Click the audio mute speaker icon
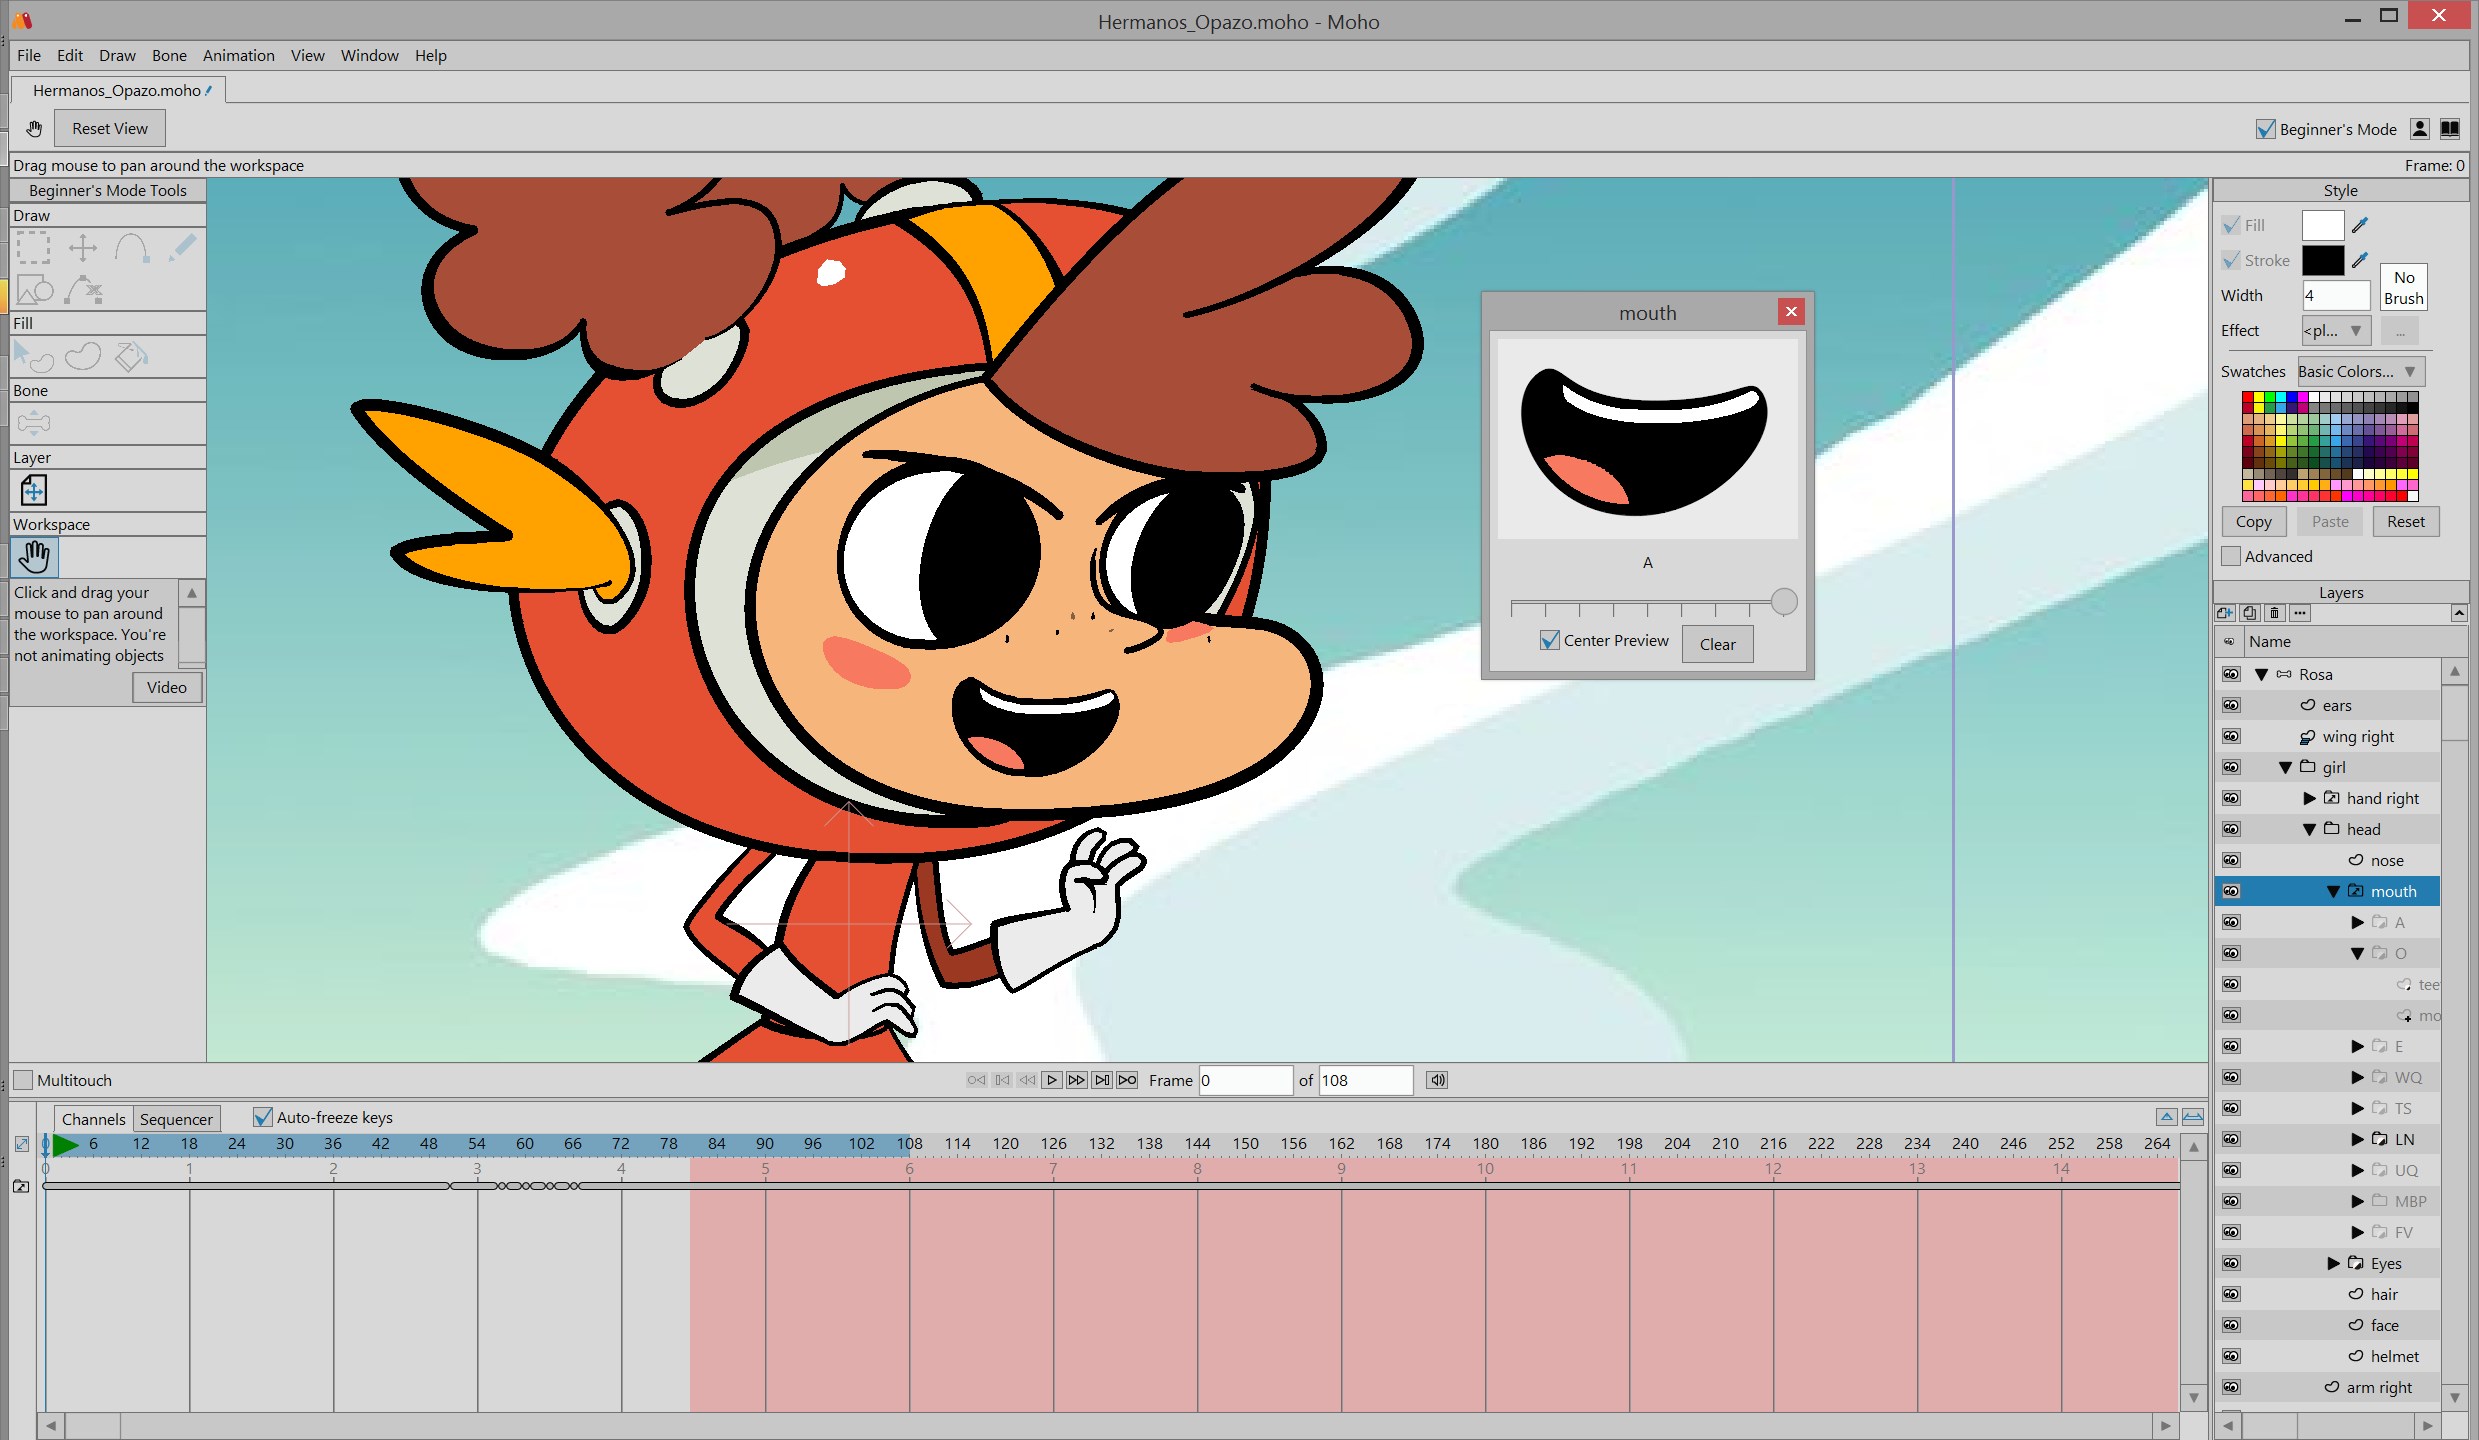 tap(1437, 1080)
